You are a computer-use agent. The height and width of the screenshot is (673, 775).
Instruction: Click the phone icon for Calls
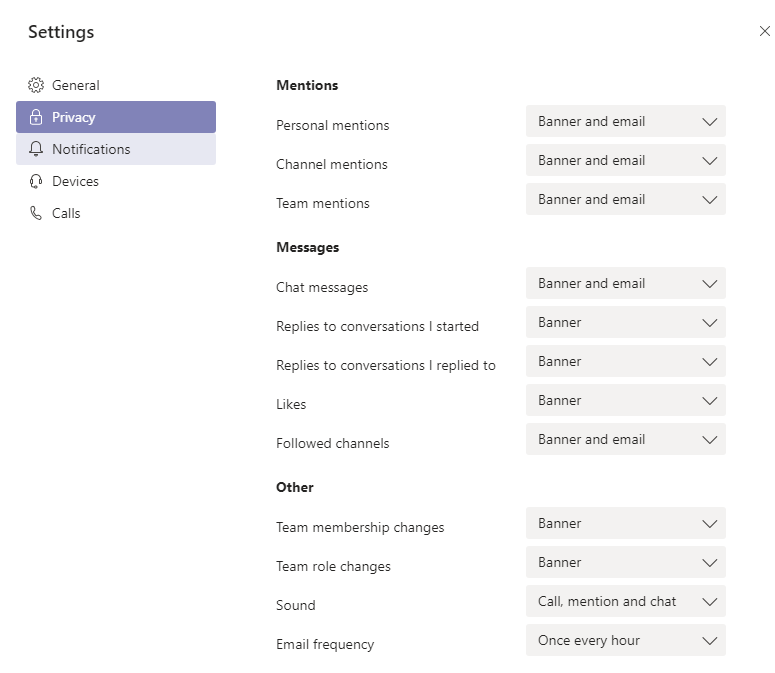(x=36, y=213)
